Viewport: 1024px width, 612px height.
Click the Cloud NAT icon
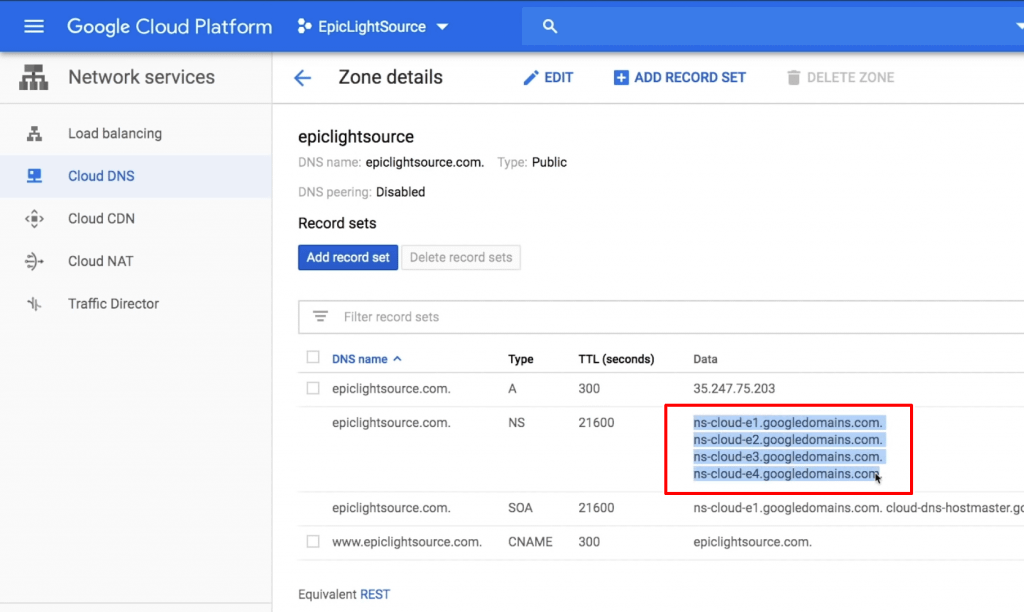click(x=34, y=261)
